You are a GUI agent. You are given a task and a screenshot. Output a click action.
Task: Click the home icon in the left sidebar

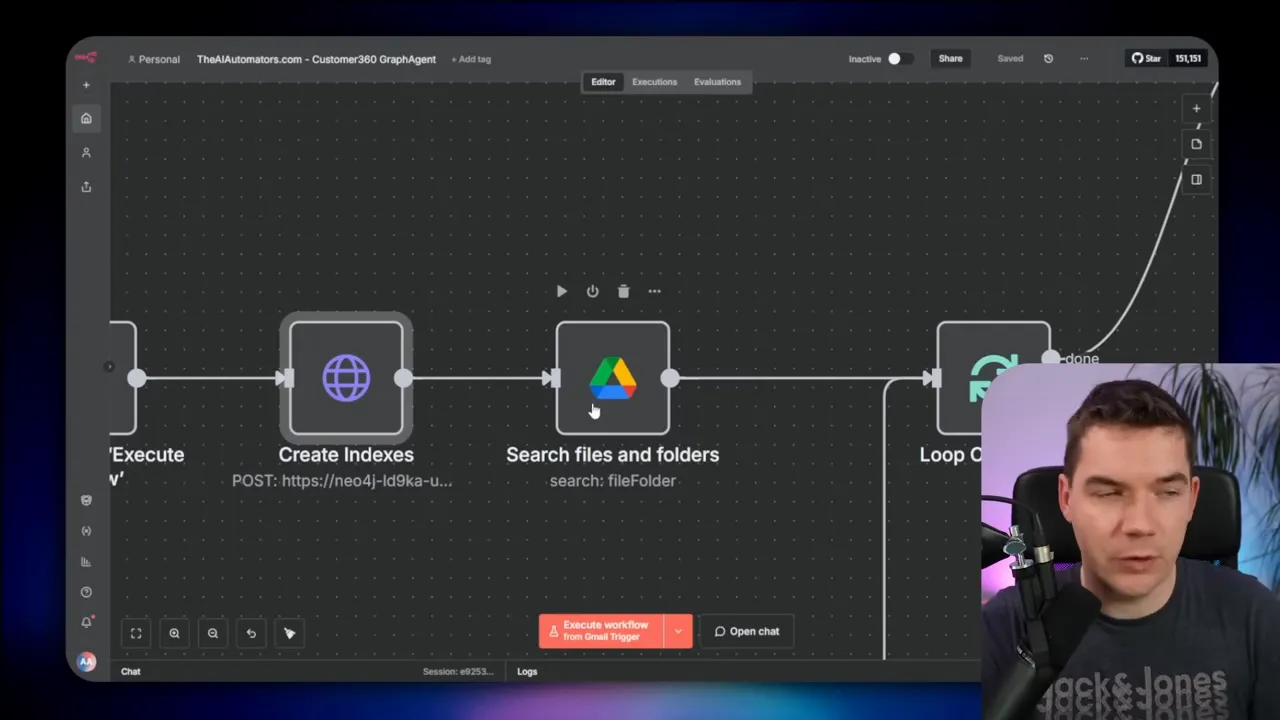[86, 118]
